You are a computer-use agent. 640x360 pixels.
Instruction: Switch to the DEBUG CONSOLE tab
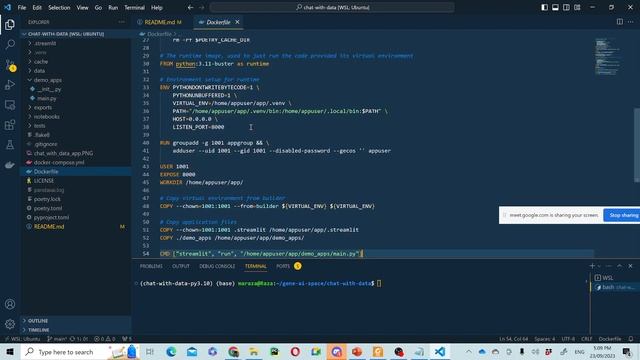[217, 266]
